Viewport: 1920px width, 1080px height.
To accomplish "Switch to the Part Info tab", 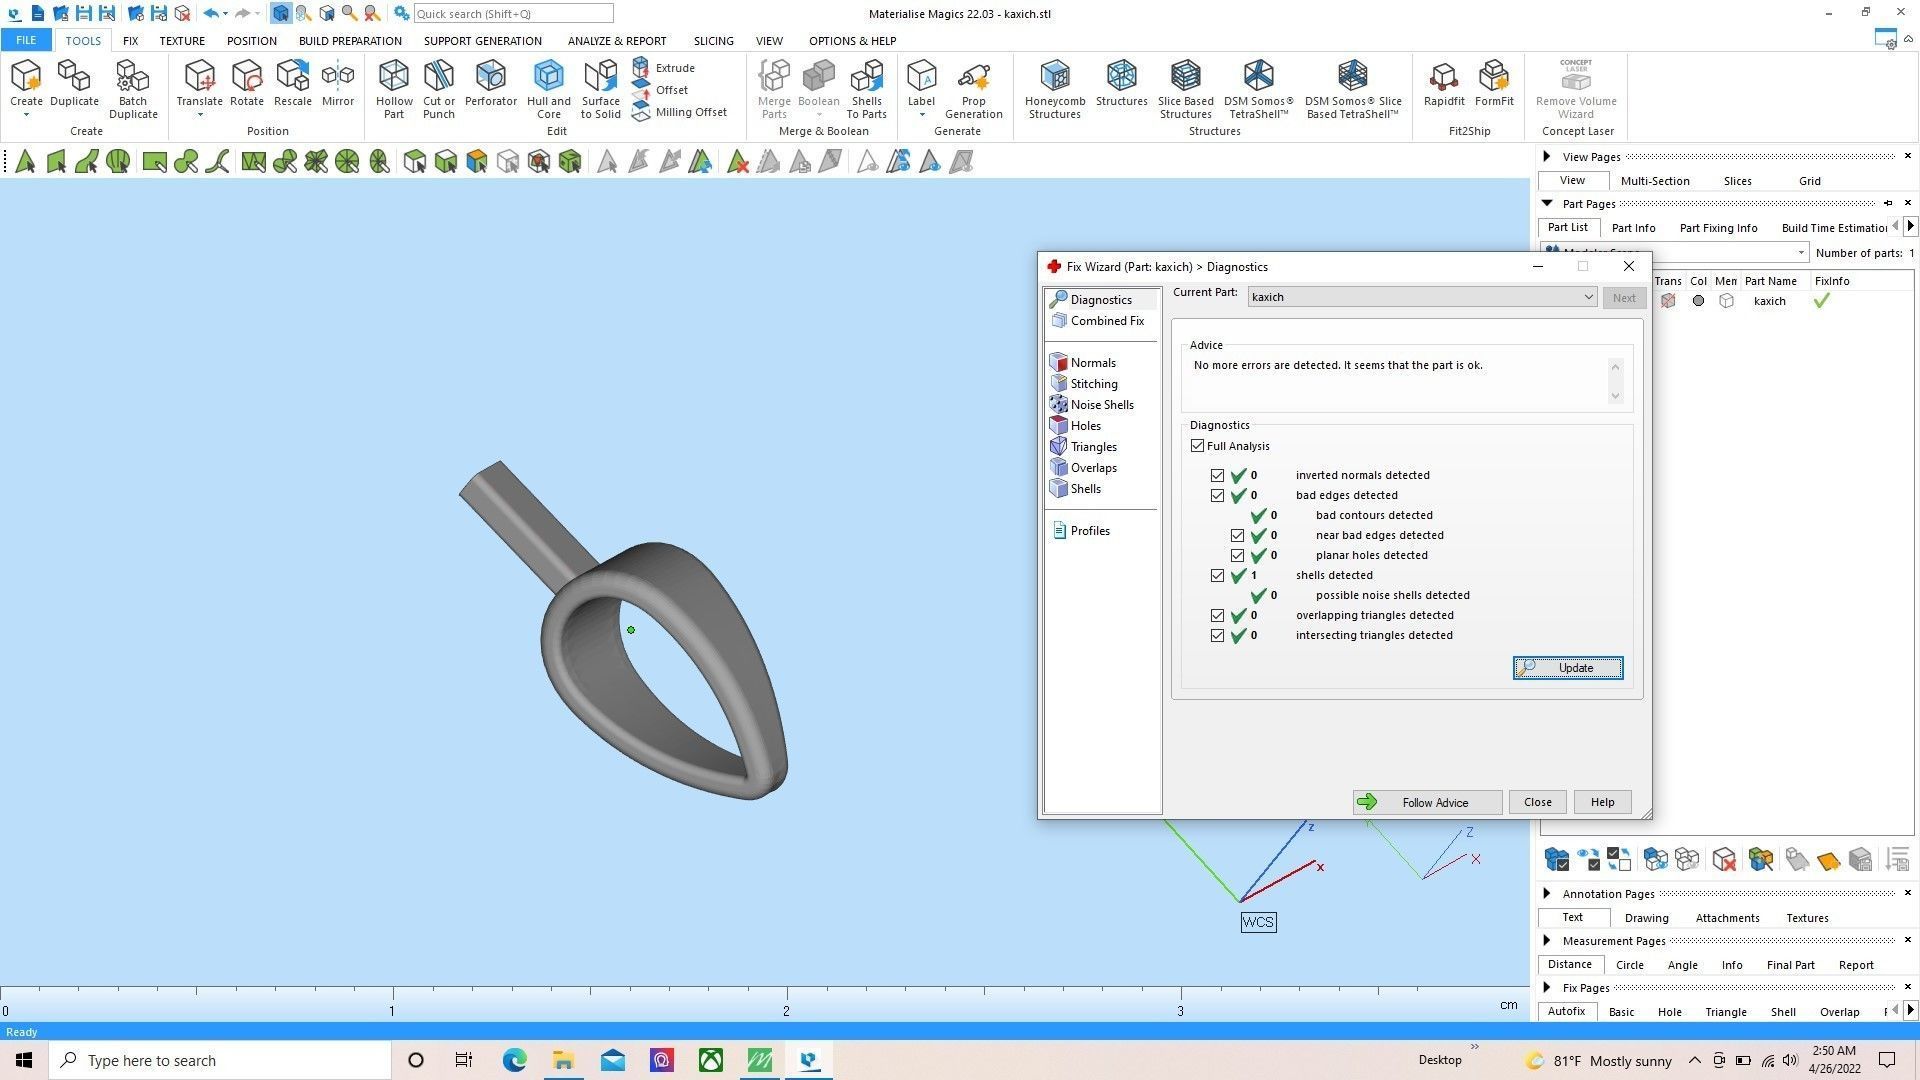I will 1633,228.
